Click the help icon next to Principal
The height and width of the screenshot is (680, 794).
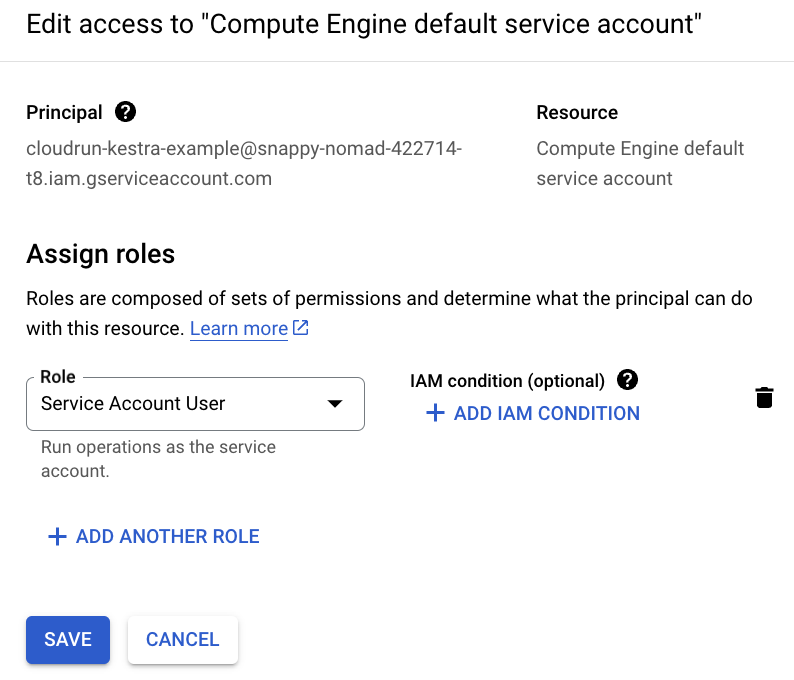click(x=126, y=112)
